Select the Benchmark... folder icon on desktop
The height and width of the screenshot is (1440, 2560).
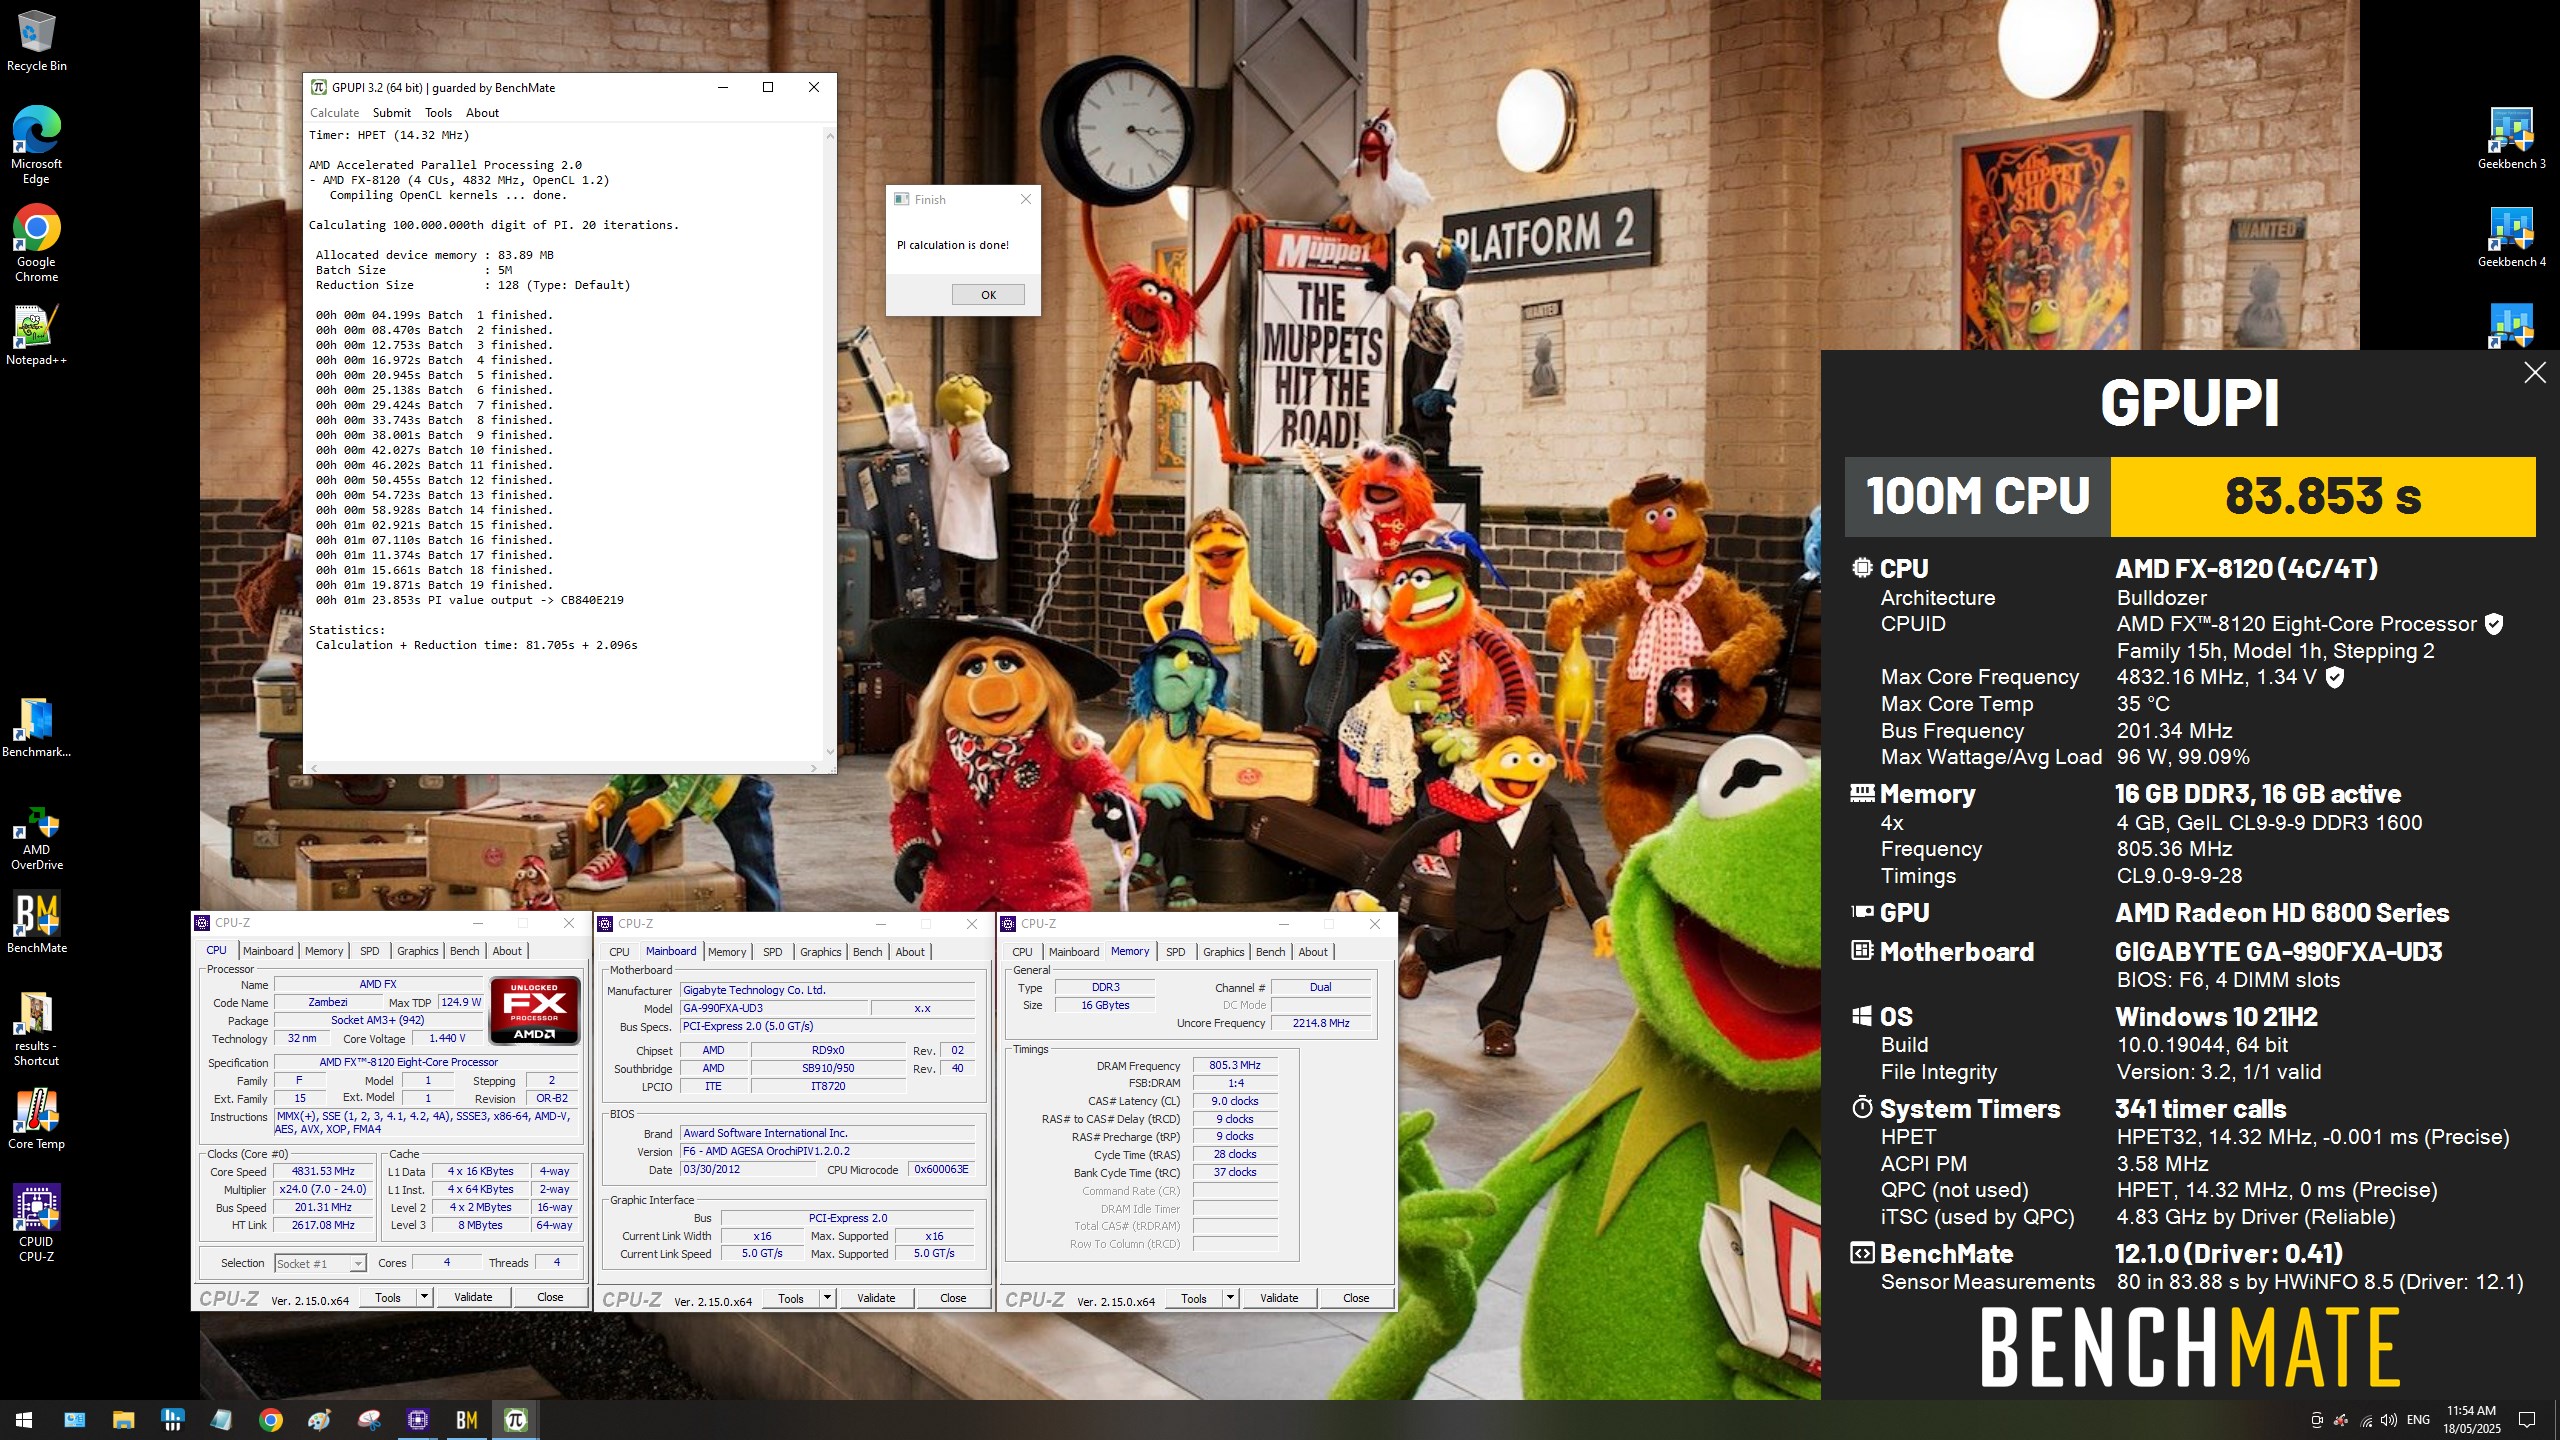pos(36,728)
